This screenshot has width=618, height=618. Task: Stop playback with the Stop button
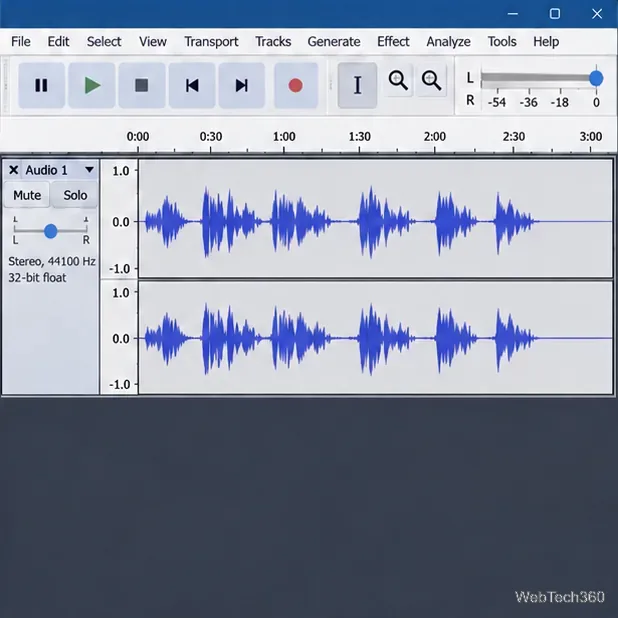[142, 85]
